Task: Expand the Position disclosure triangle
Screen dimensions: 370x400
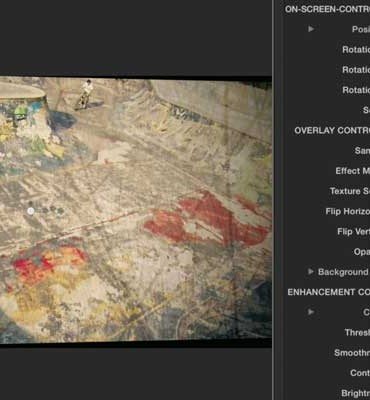Action: tap(311, 29)
